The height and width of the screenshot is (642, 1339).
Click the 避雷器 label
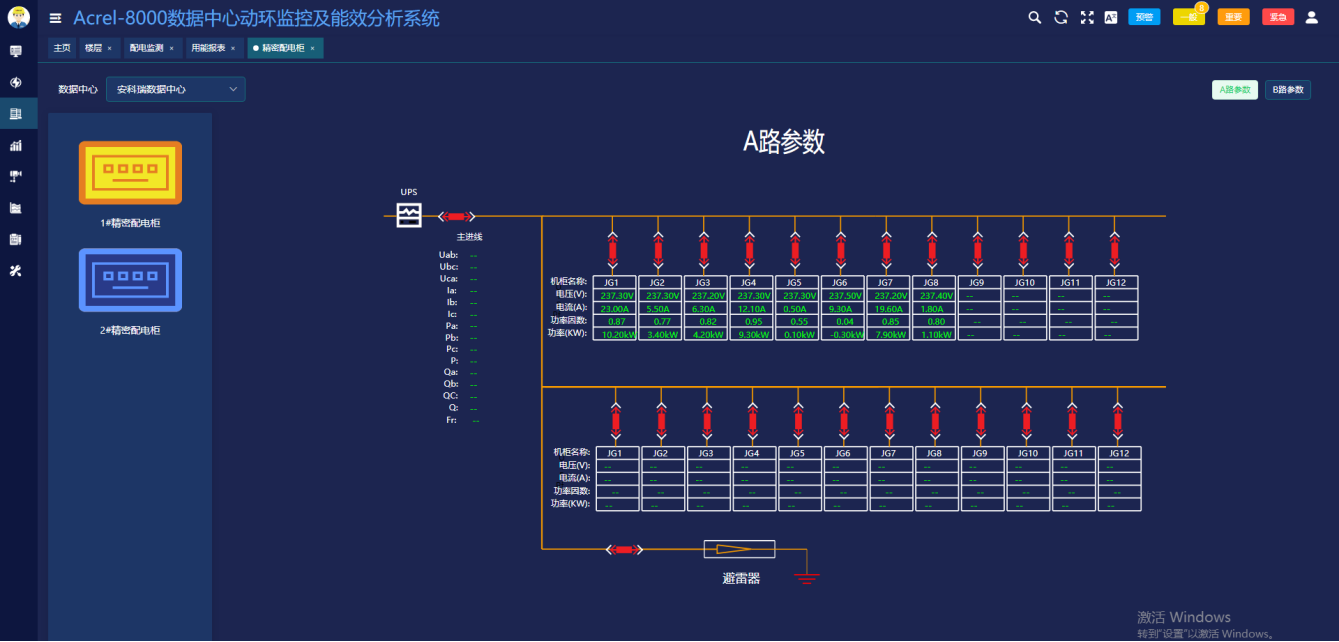[741, 578]
